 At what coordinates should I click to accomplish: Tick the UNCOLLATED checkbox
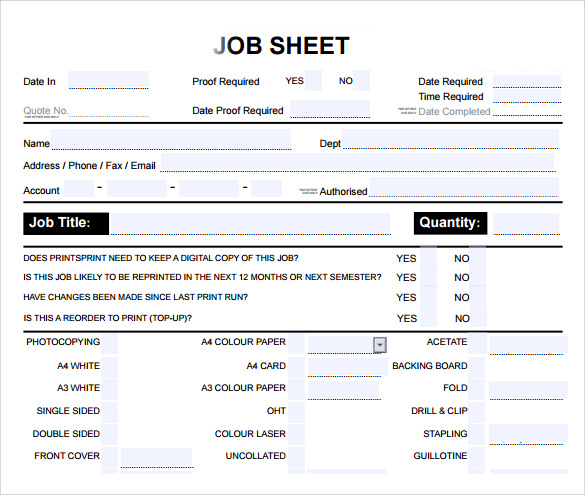[x=297, y=457]
